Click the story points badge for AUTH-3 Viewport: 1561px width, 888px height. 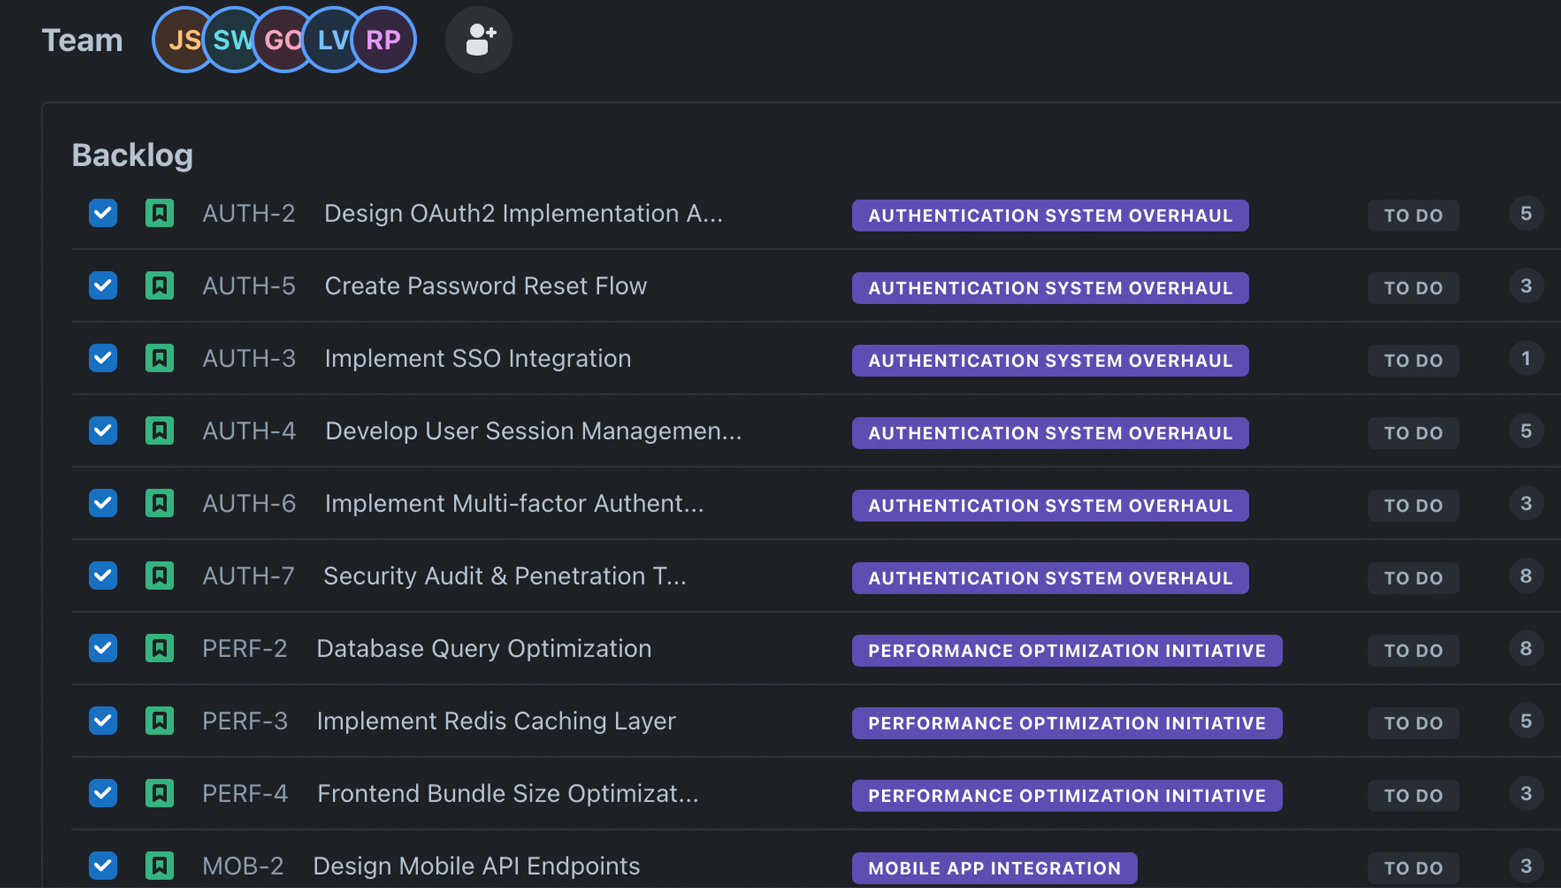pyautogui.click(x=1525, y=358)
